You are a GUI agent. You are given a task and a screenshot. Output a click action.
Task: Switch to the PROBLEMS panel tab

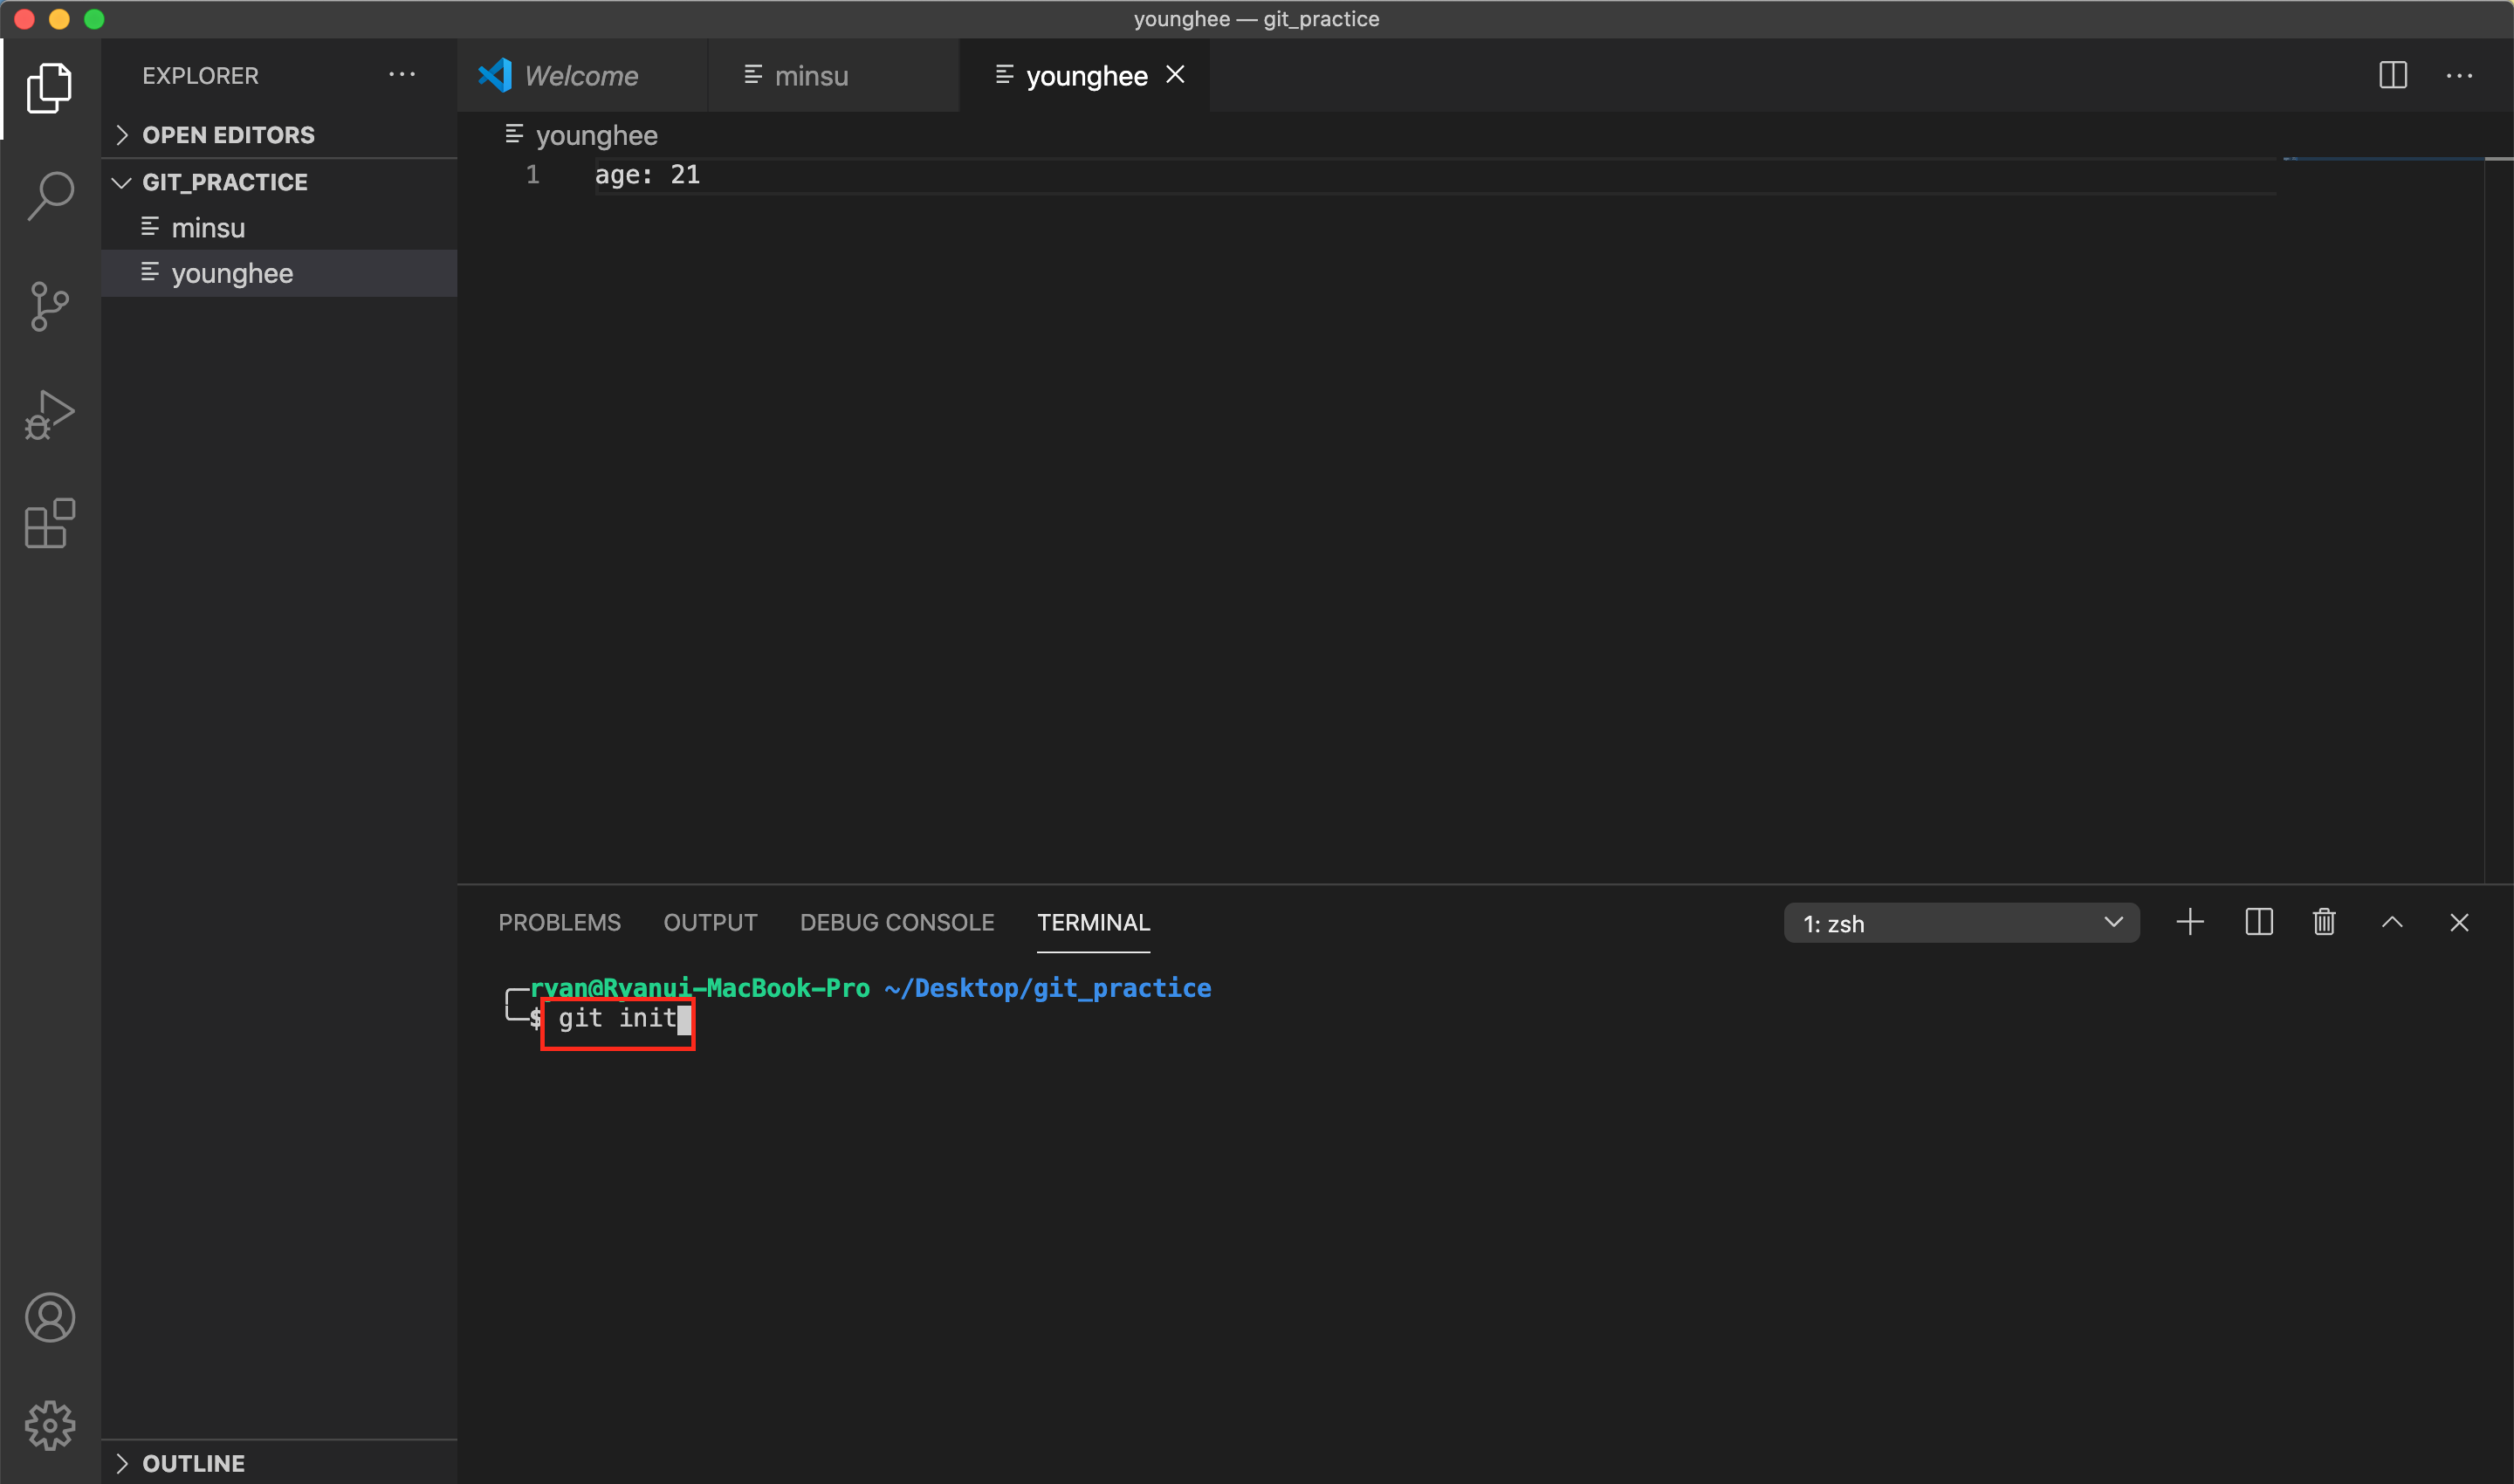pos(559,922)
